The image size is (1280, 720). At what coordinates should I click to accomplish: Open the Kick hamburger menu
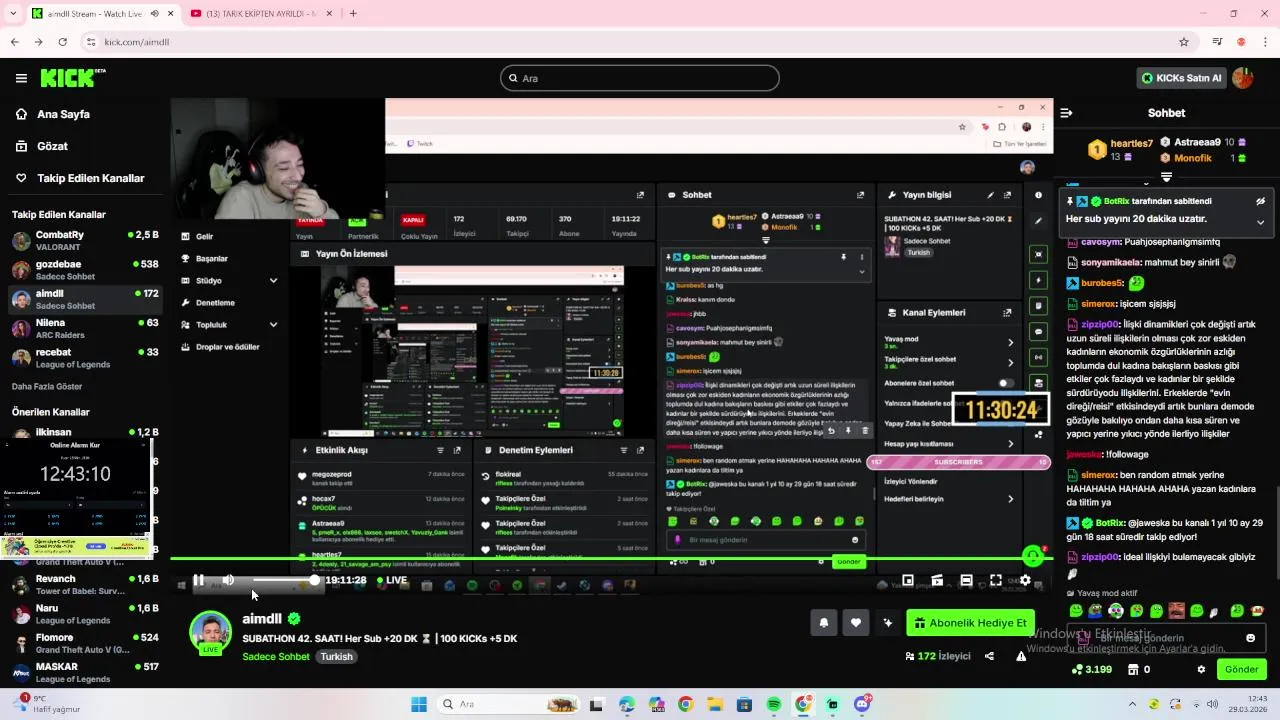[x=21, y=78]
